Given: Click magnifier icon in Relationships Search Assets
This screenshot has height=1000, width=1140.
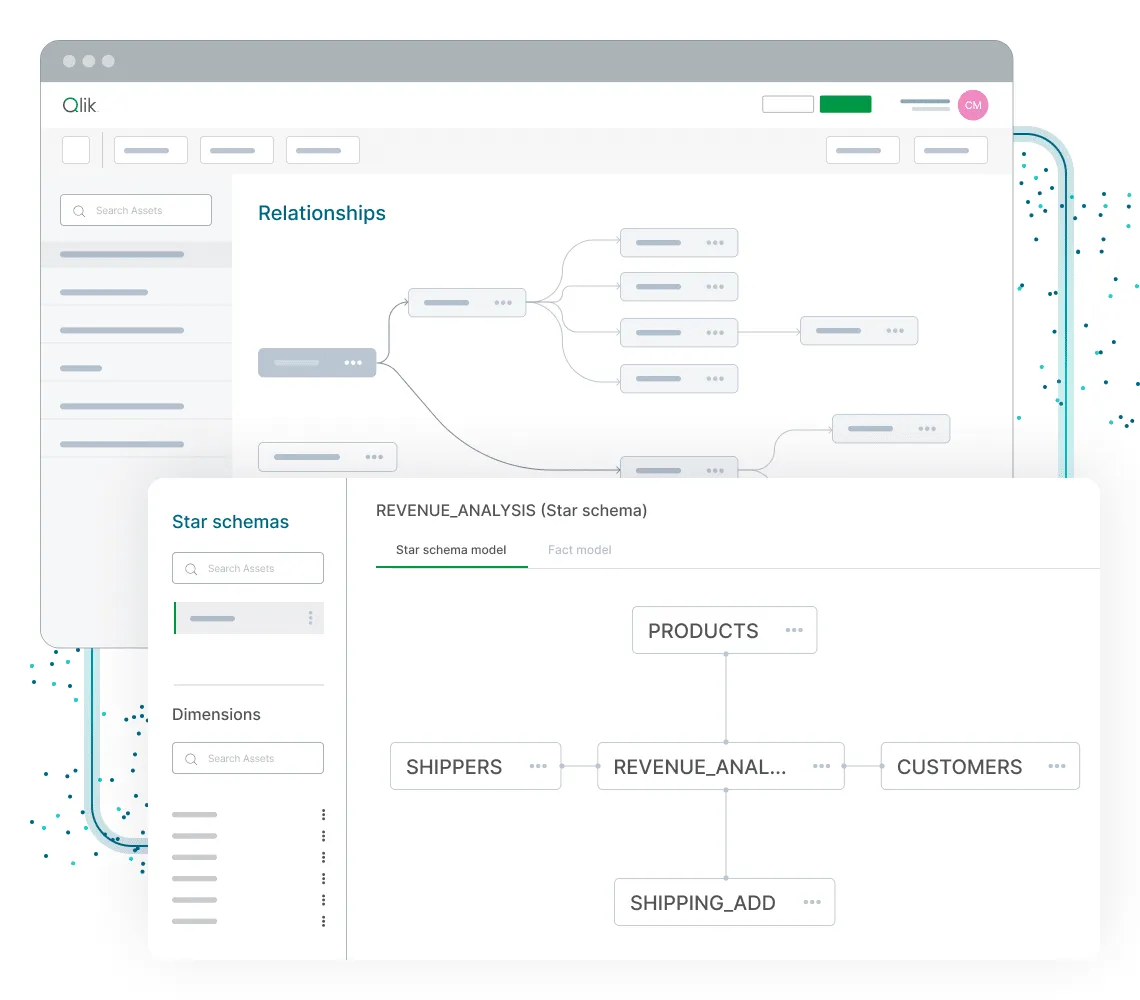Looking at the screenshot, I should click(x=79, y=211).
